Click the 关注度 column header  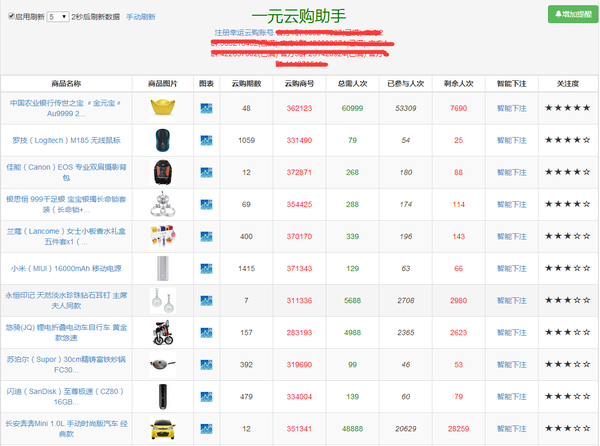[x=568, y=83]
